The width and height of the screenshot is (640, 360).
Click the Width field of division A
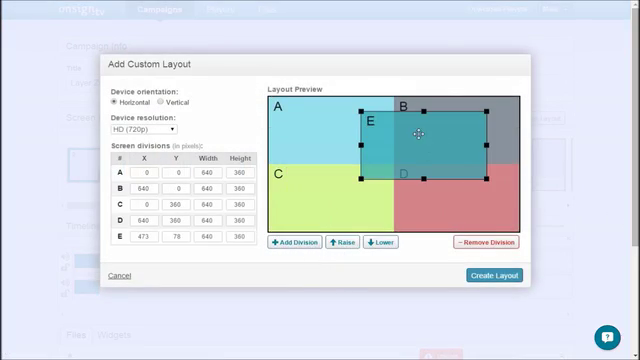click(208, 173)
